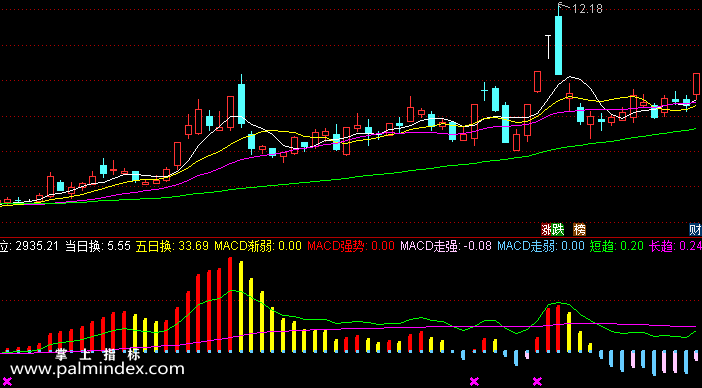The image size is (702, 388).
Task: Click the magenta X marker below the watermark
Action: pyautogui.click(x=7, y=381)
